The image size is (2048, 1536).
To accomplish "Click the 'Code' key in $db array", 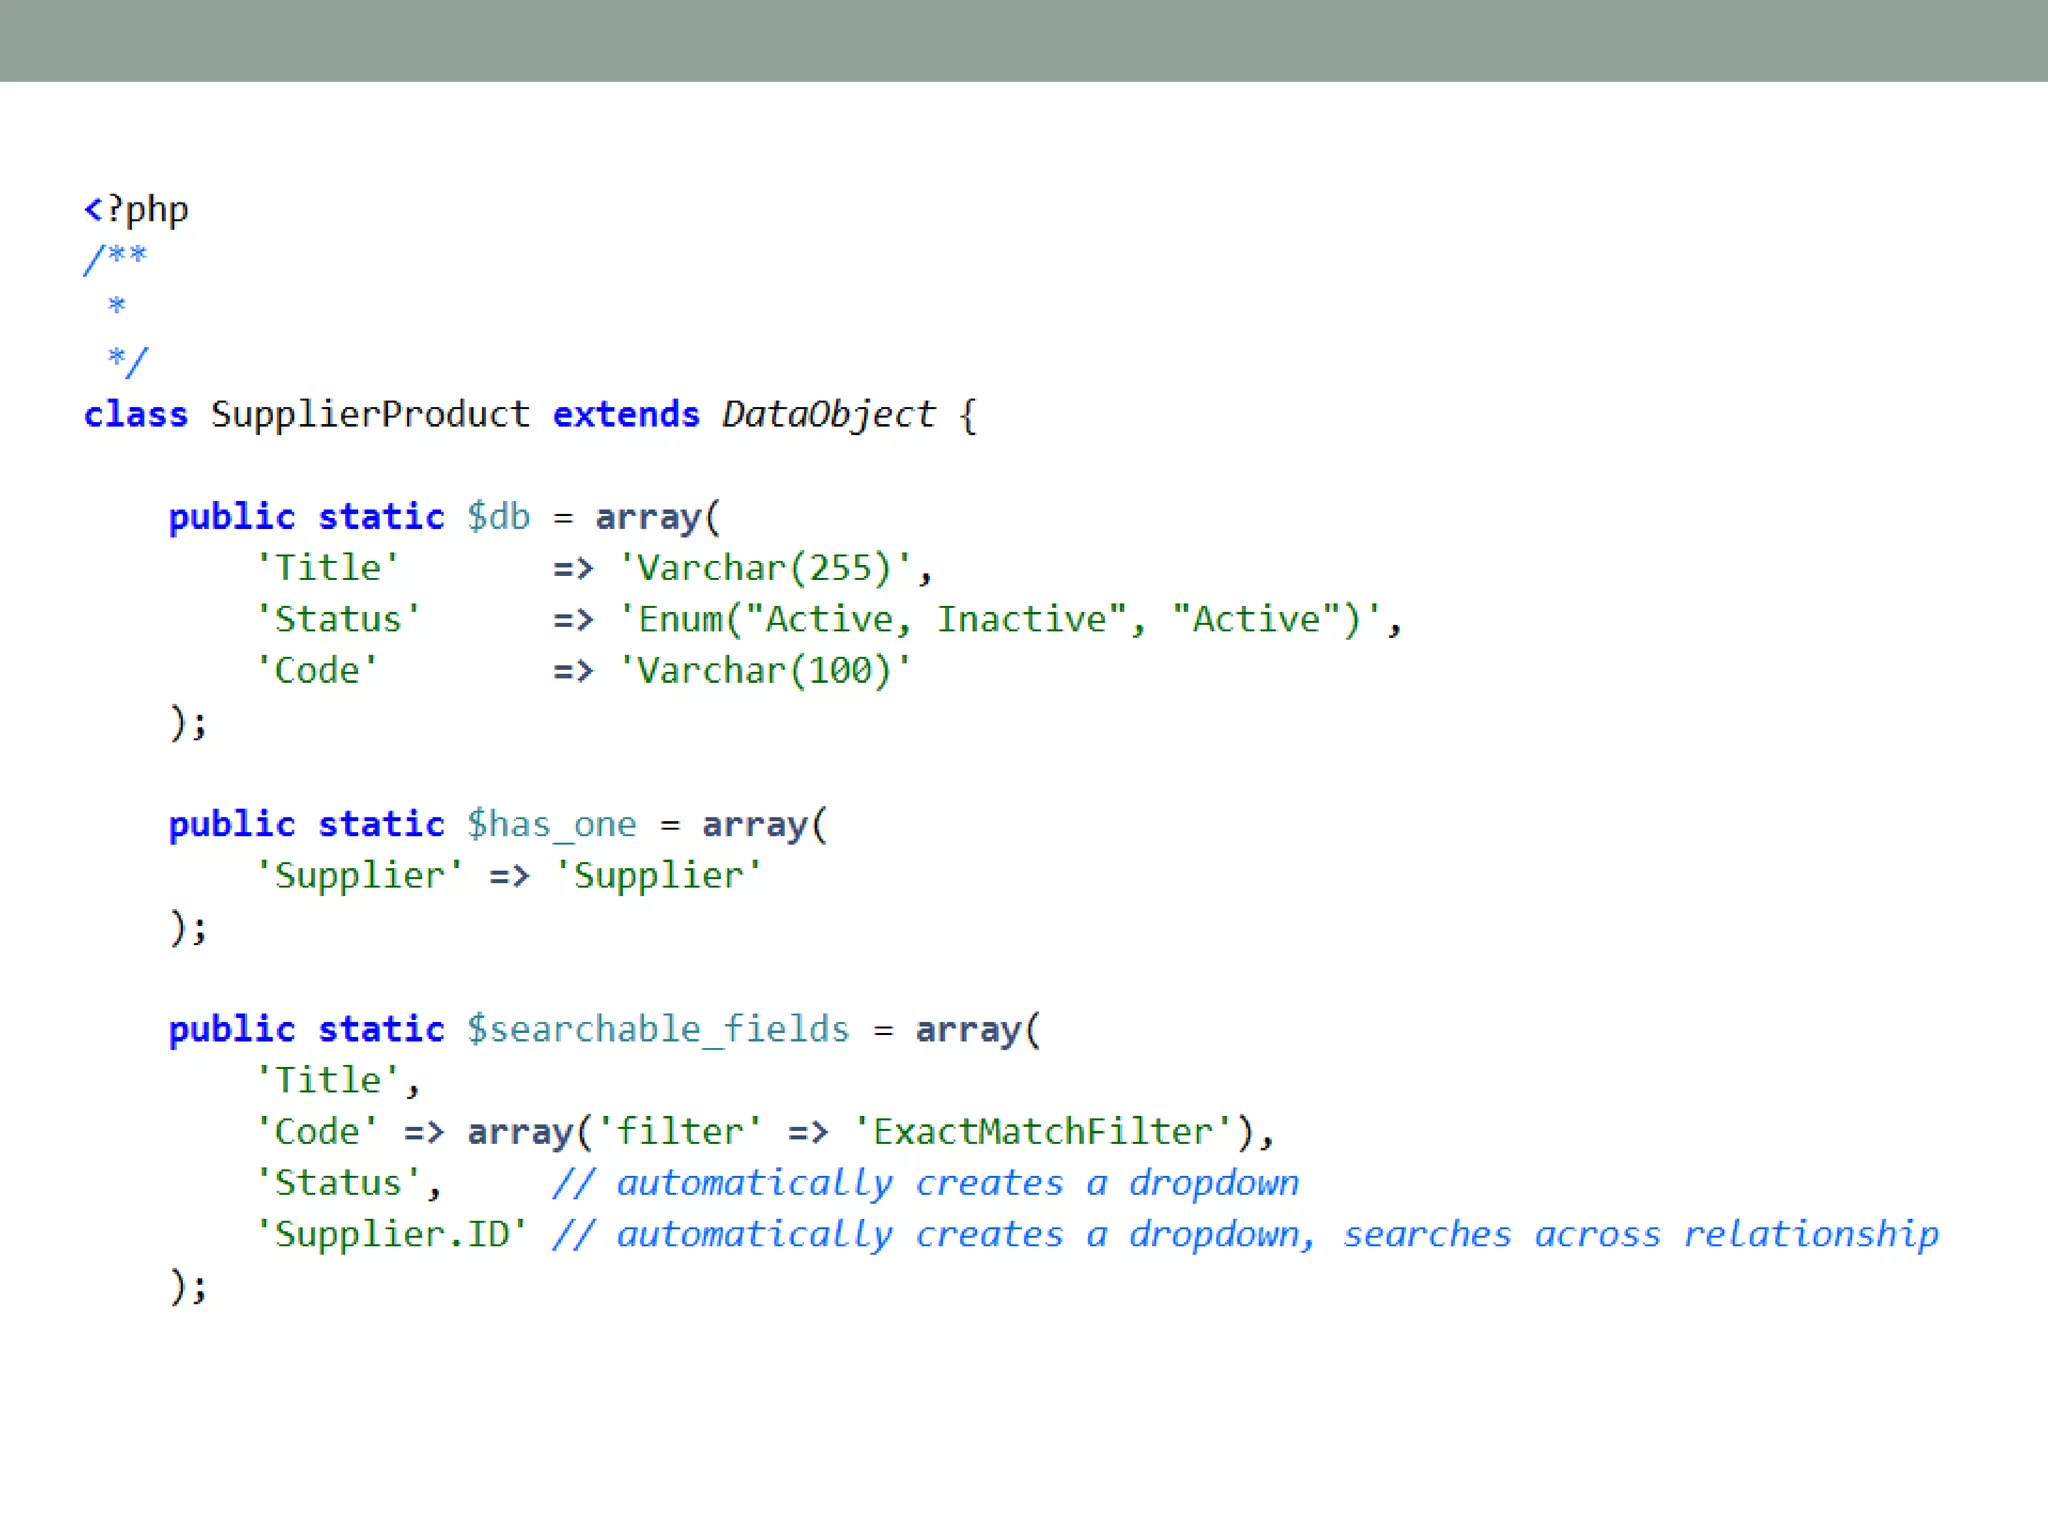I will 317,670.
